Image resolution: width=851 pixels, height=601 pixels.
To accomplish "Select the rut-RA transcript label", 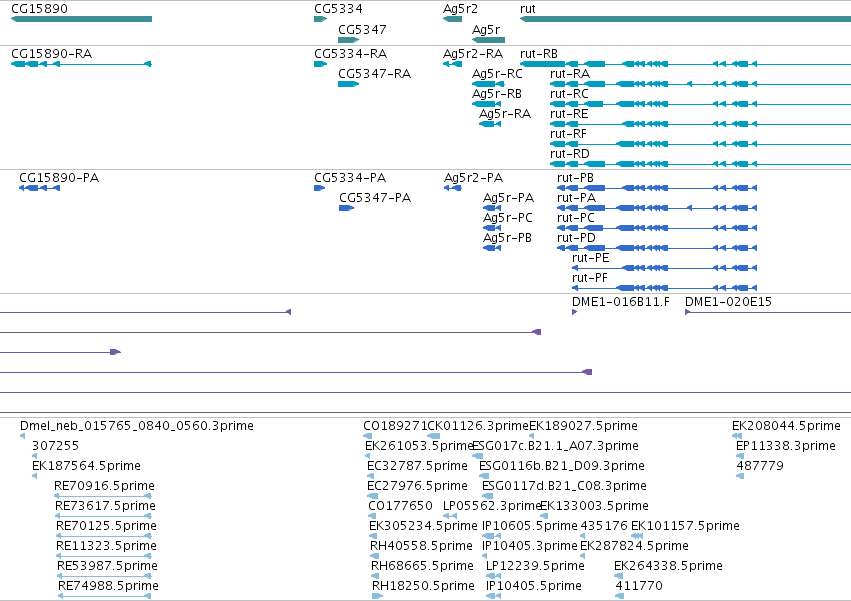I will [x=570, y=74].
